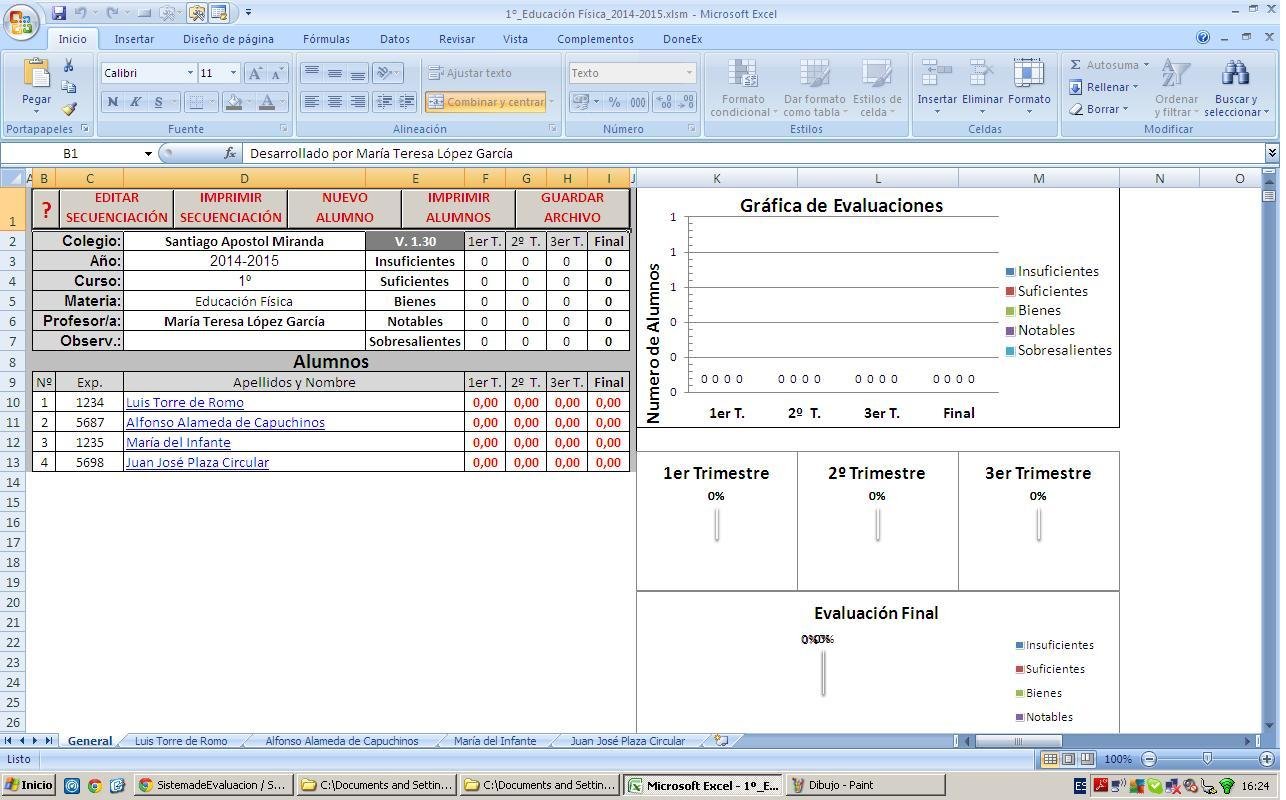
Task: Click the IMPRIMIR ALUMNOS button
Action: [459, 208]
